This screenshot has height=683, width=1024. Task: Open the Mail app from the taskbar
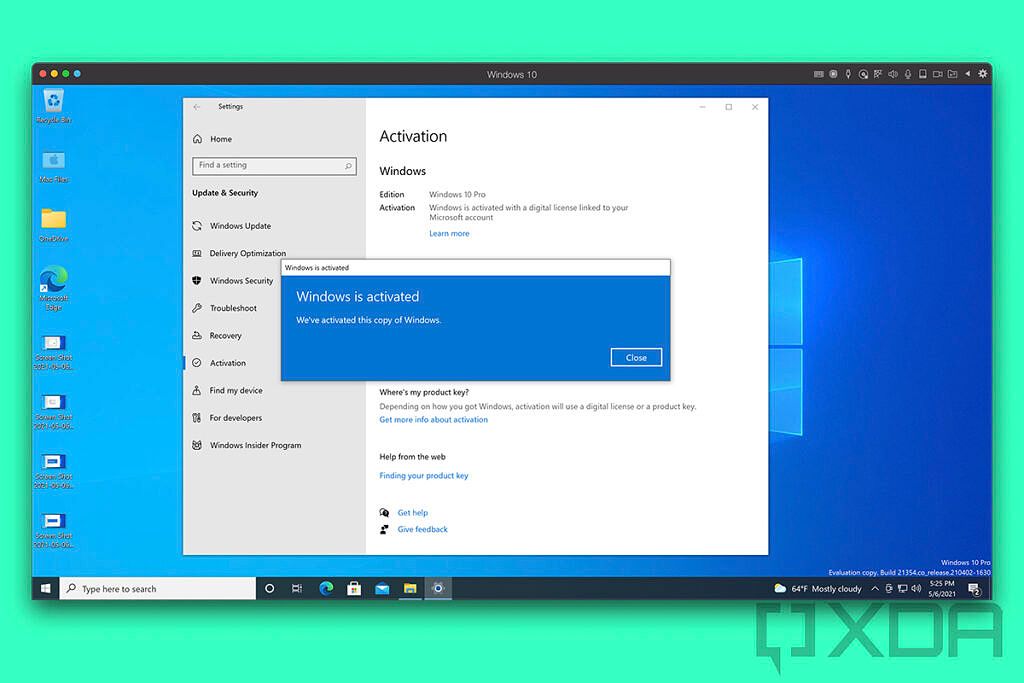382,588
